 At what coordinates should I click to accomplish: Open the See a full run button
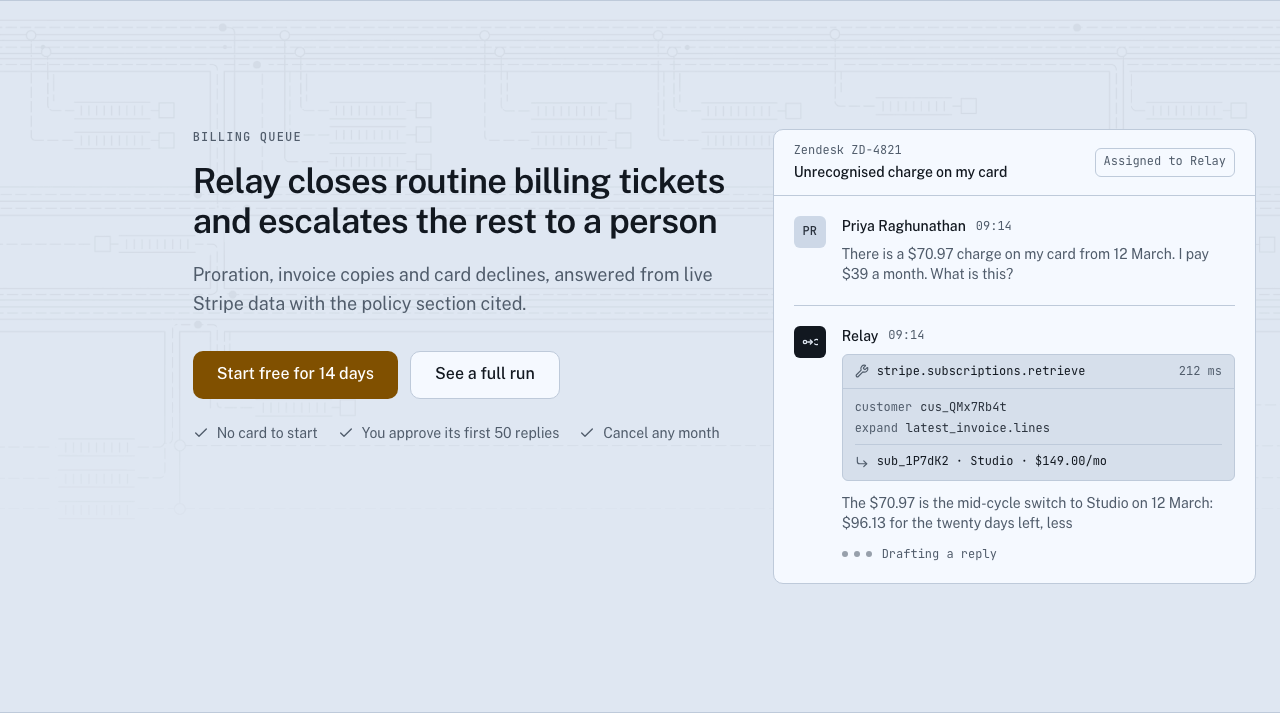click(x=485, y=375)
